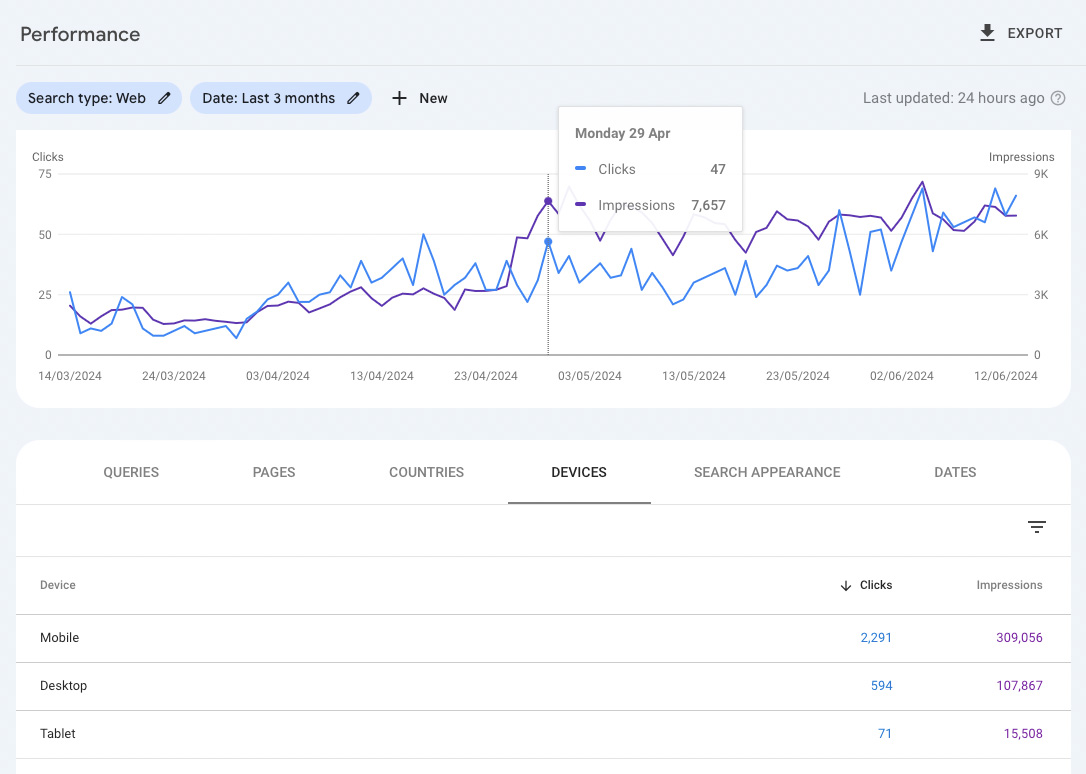Sort table by Impressions column header
This screenshot has height=774, width=1086.
pos(1009,585)
